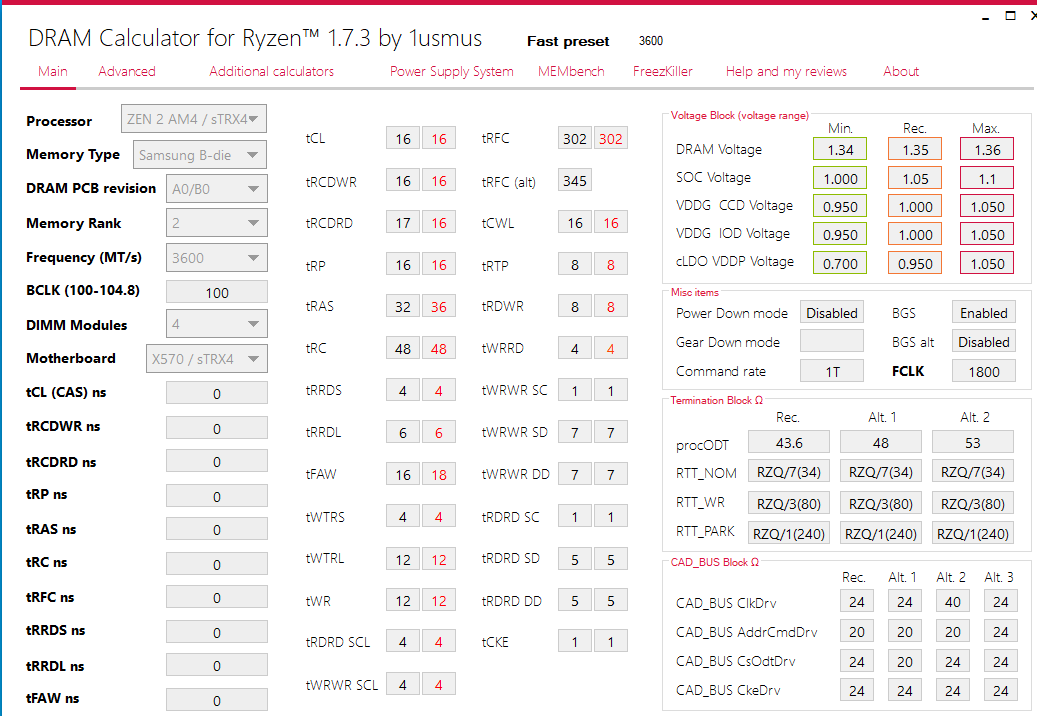The height and width of the screenshot is (716, 1037).
Task: Switch to the Main tab
Action: coord(52,71)
